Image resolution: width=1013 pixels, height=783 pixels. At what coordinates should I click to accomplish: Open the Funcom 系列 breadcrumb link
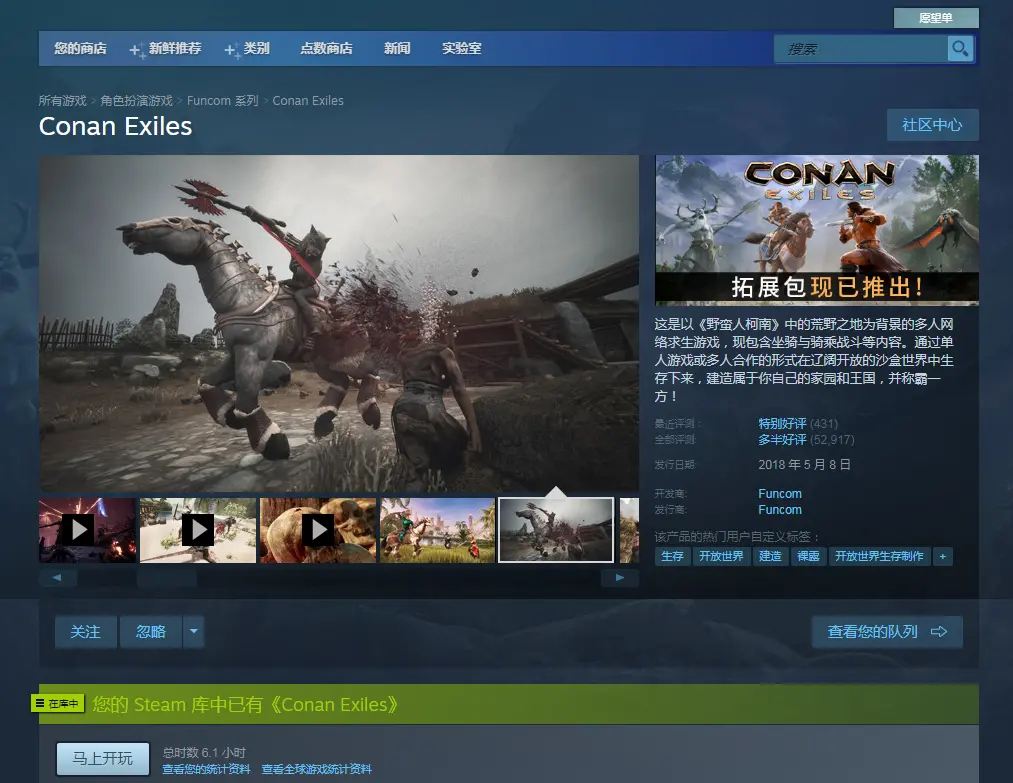[222, 101]
